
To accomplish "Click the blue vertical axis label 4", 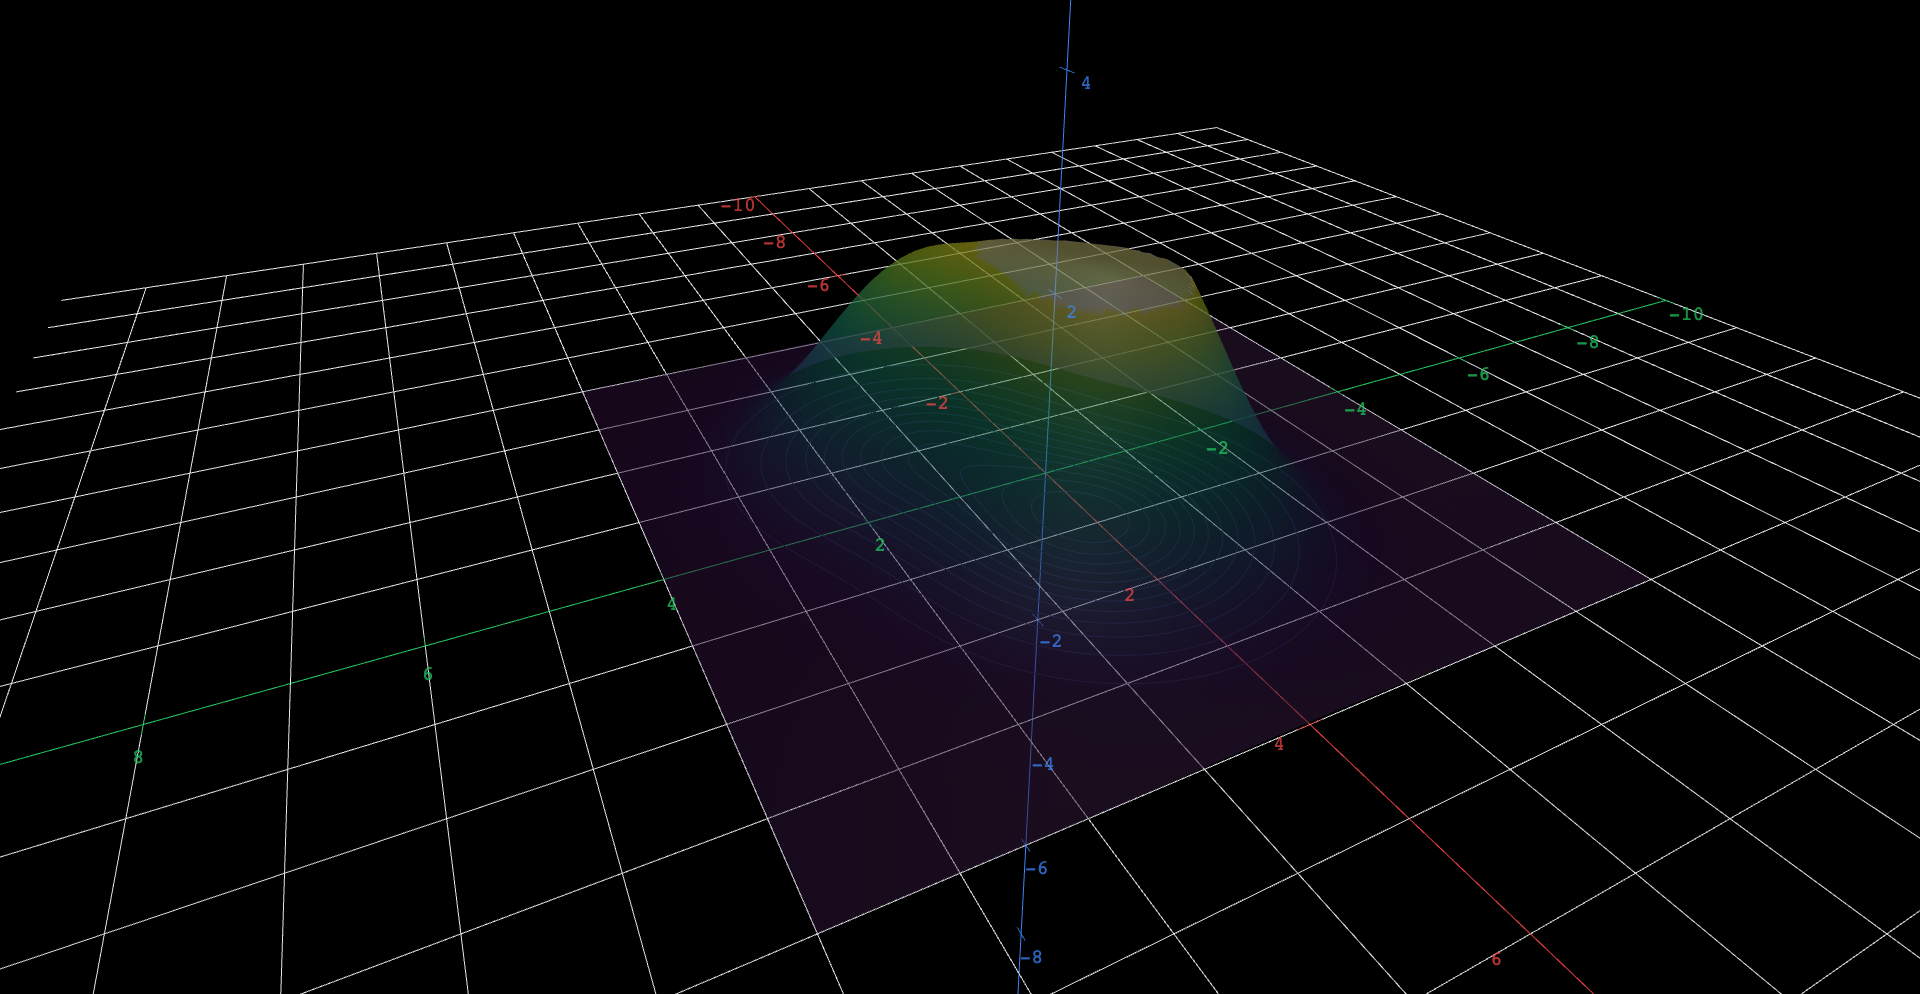I will [x=1086, y=83].
